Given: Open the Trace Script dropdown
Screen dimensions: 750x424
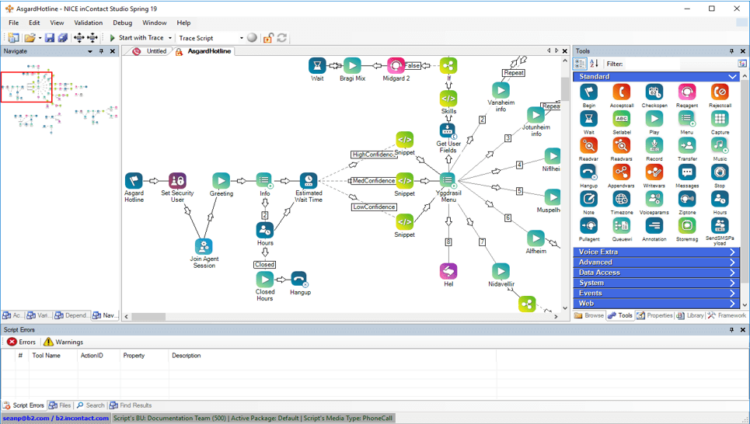Looking at the screenshot, I should click(241, 38).
